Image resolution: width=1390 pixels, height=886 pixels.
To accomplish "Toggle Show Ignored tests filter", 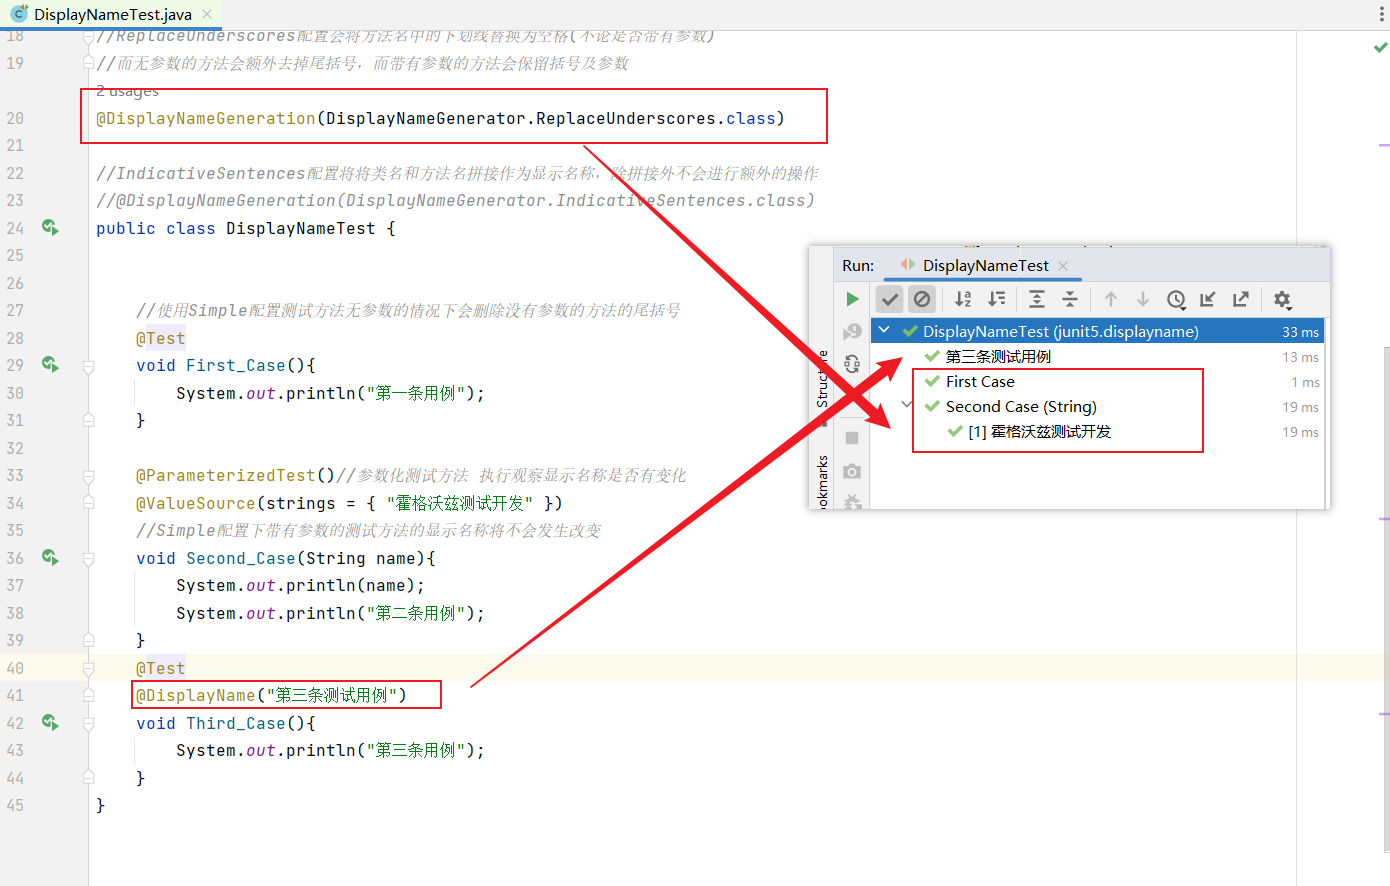I will pos(922,299).
